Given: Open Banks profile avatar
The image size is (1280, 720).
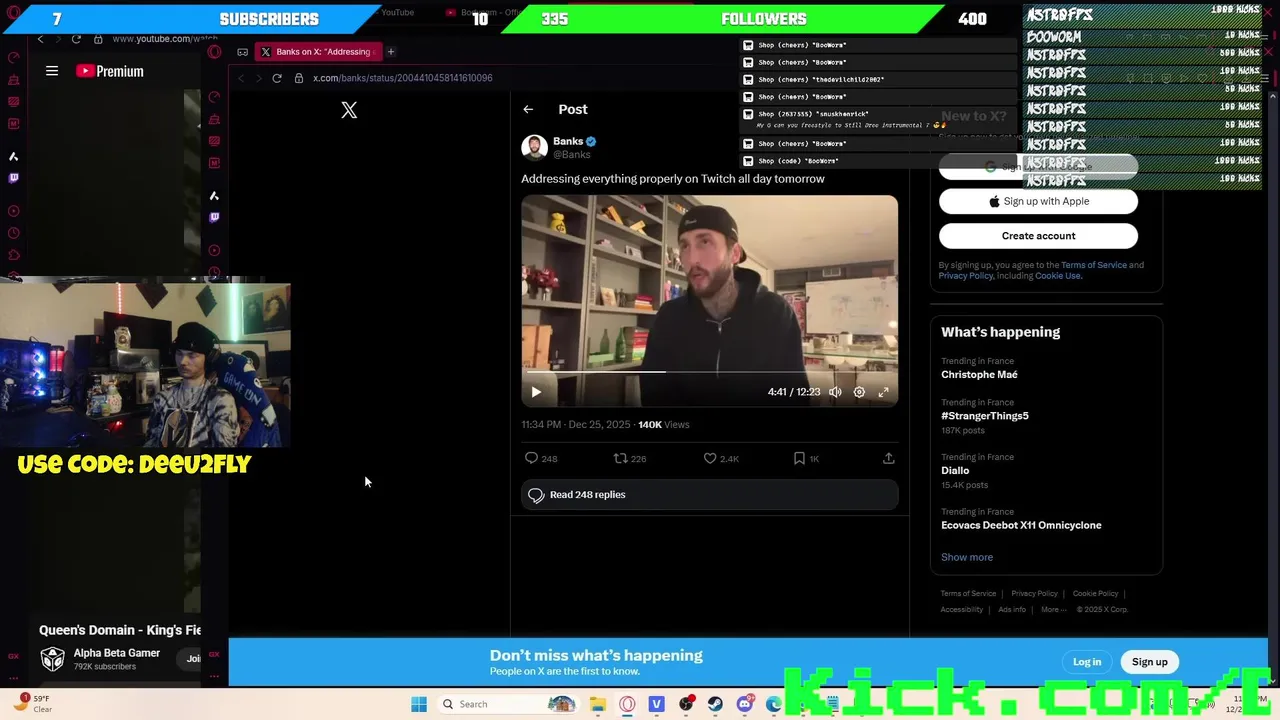Looking at the screenshot, I should (534, 147).
